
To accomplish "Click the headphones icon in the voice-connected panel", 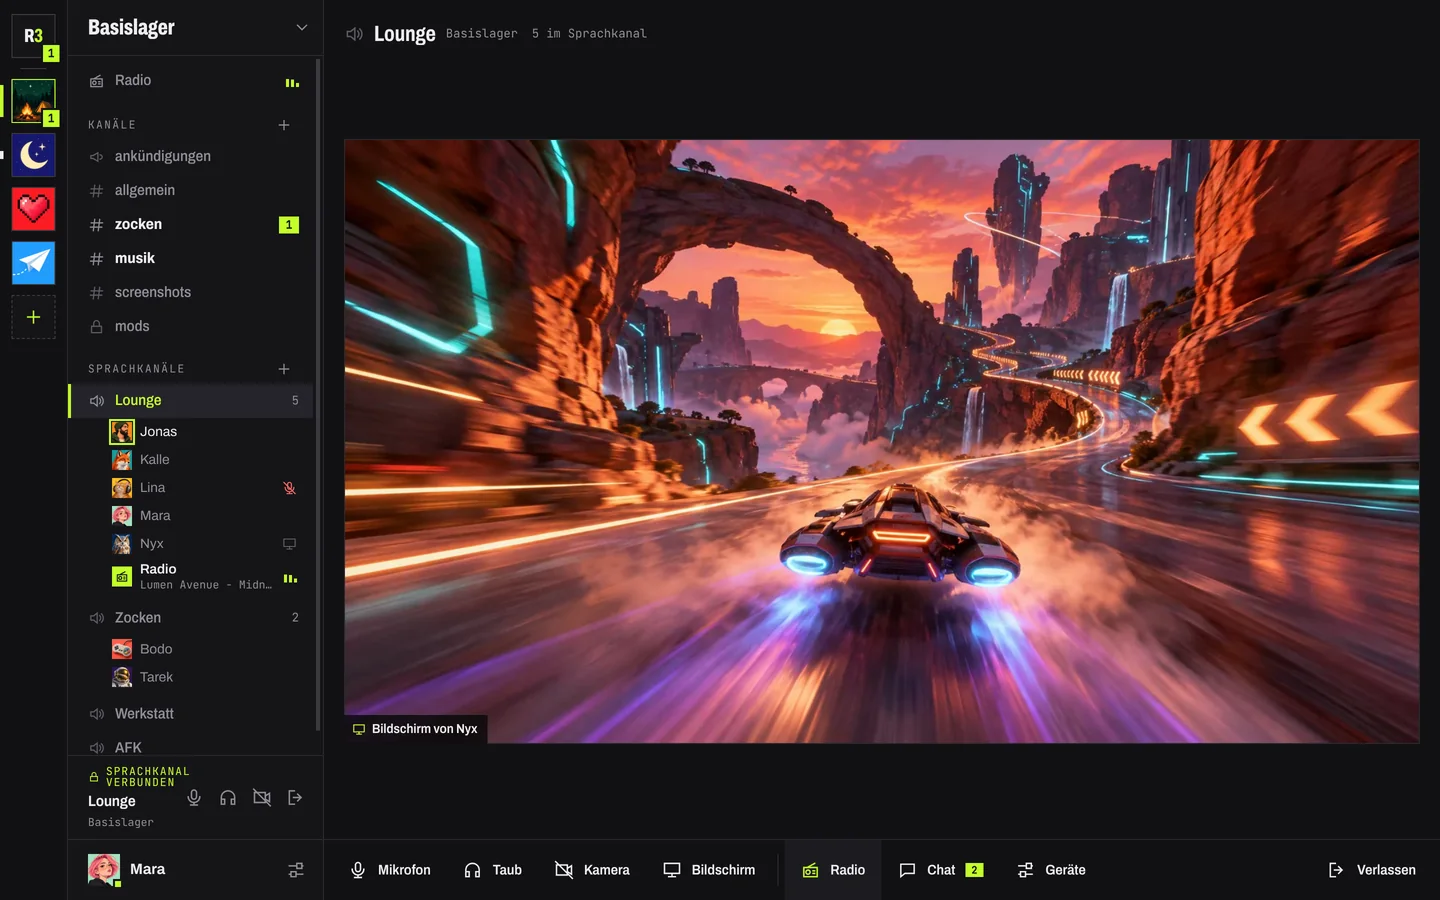I will (x=228, y=797).
